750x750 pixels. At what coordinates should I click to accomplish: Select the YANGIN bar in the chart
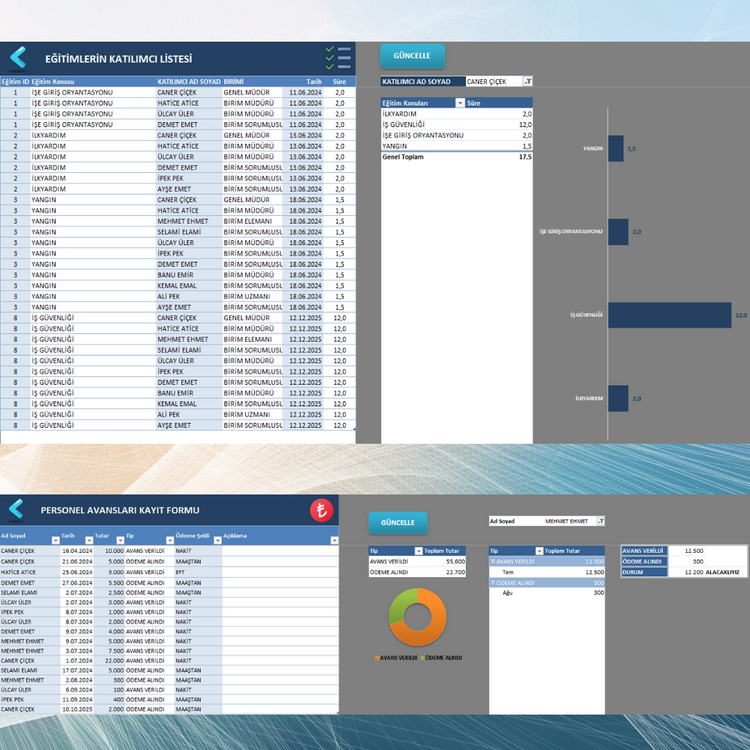tap(616, 148)
